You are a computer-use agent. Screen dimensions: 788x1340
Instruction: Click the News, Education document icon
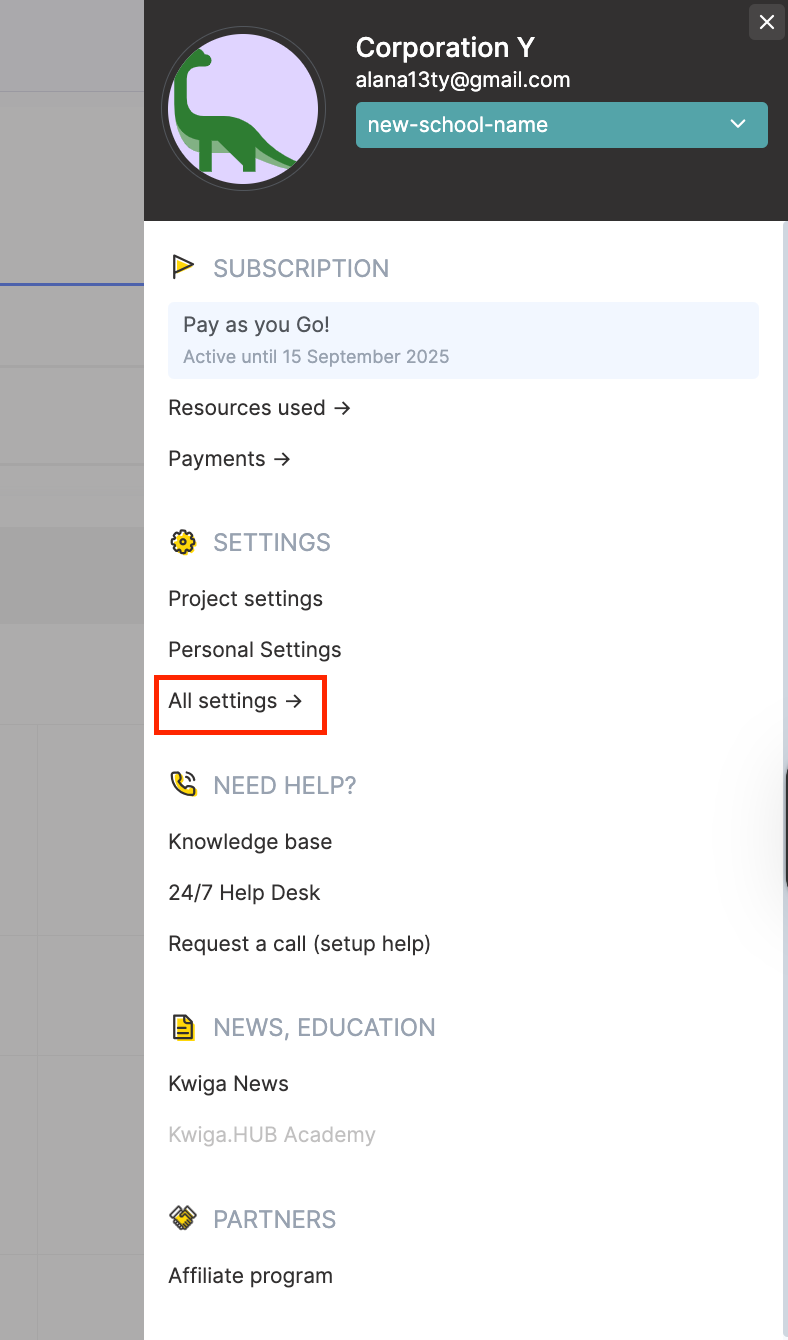183,1027
